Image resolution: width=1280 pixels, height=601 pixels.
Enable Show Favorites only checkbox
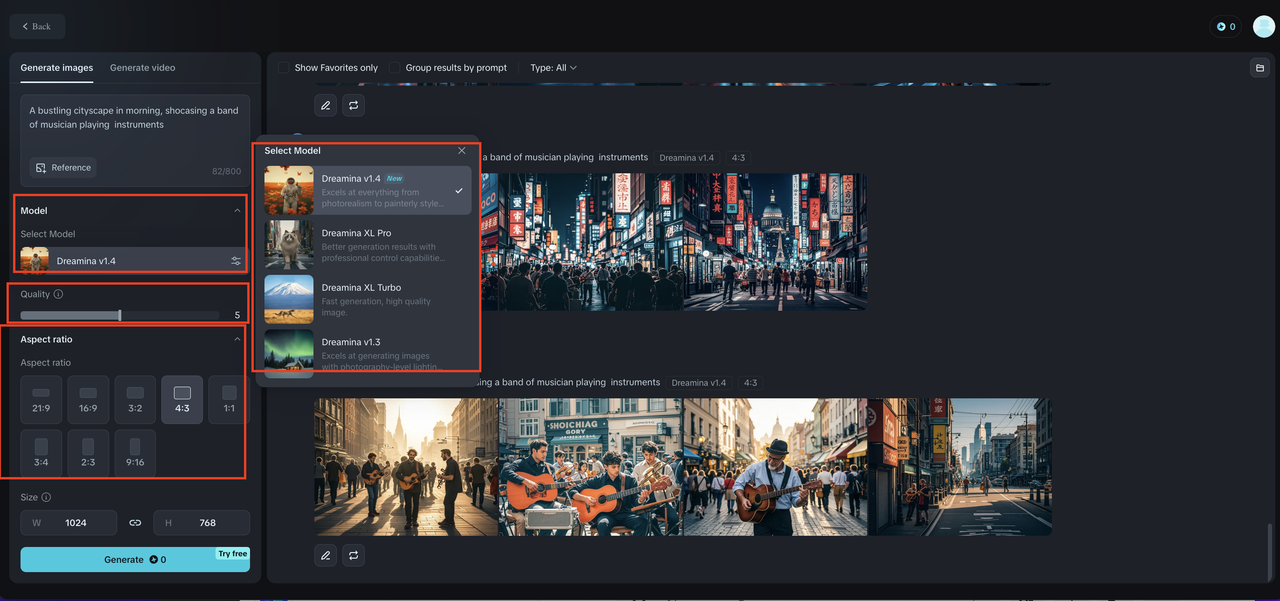[284, 68]
